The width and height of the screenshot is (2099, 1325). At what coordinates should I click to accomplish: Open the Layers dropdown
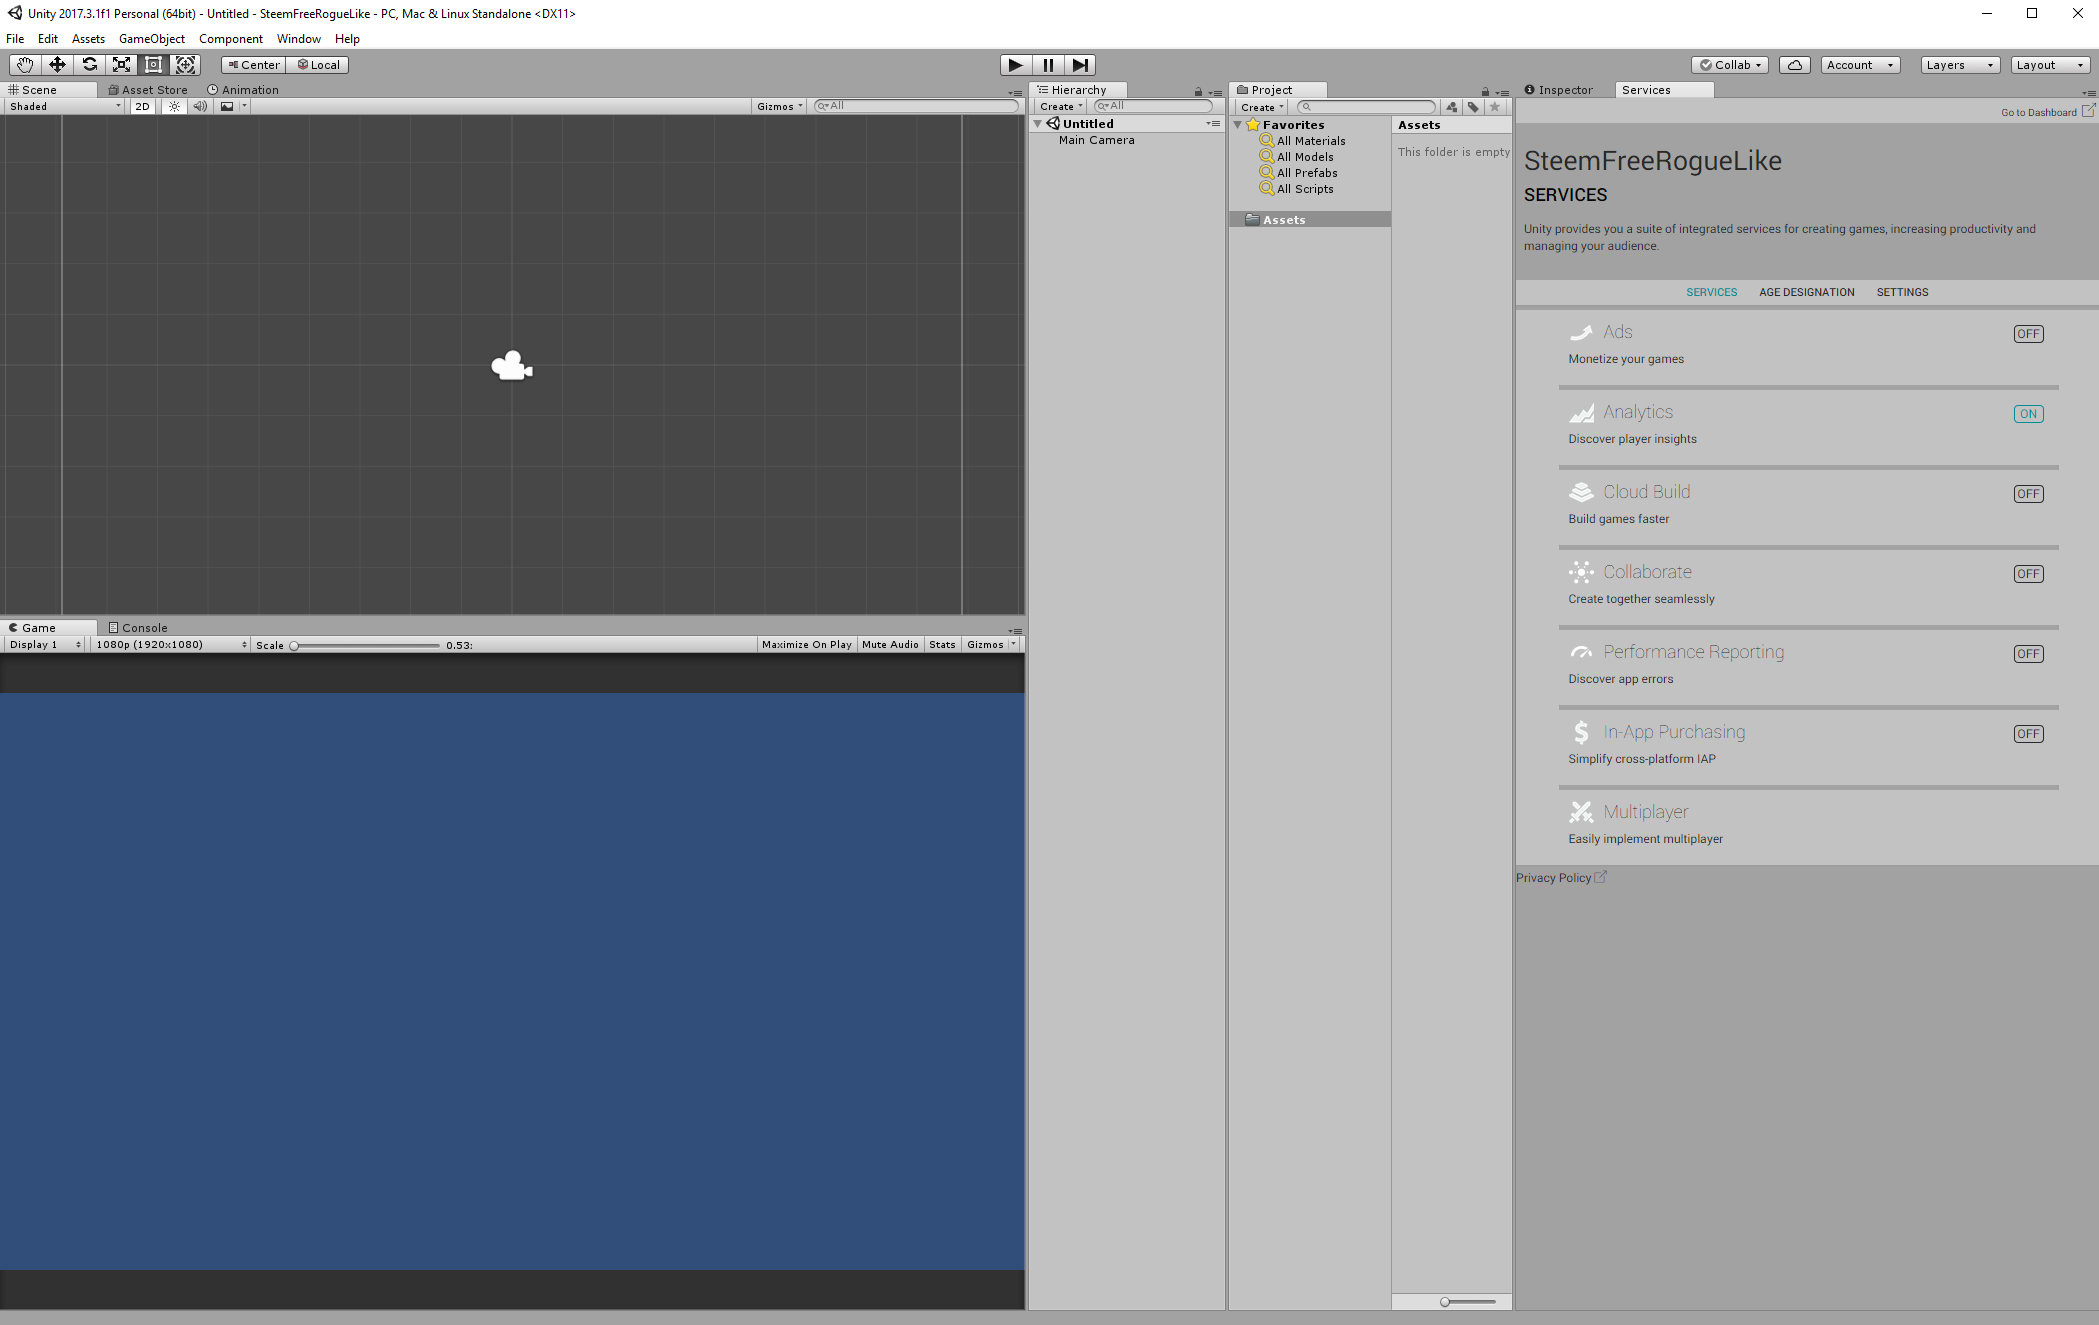click(1960, 65)
